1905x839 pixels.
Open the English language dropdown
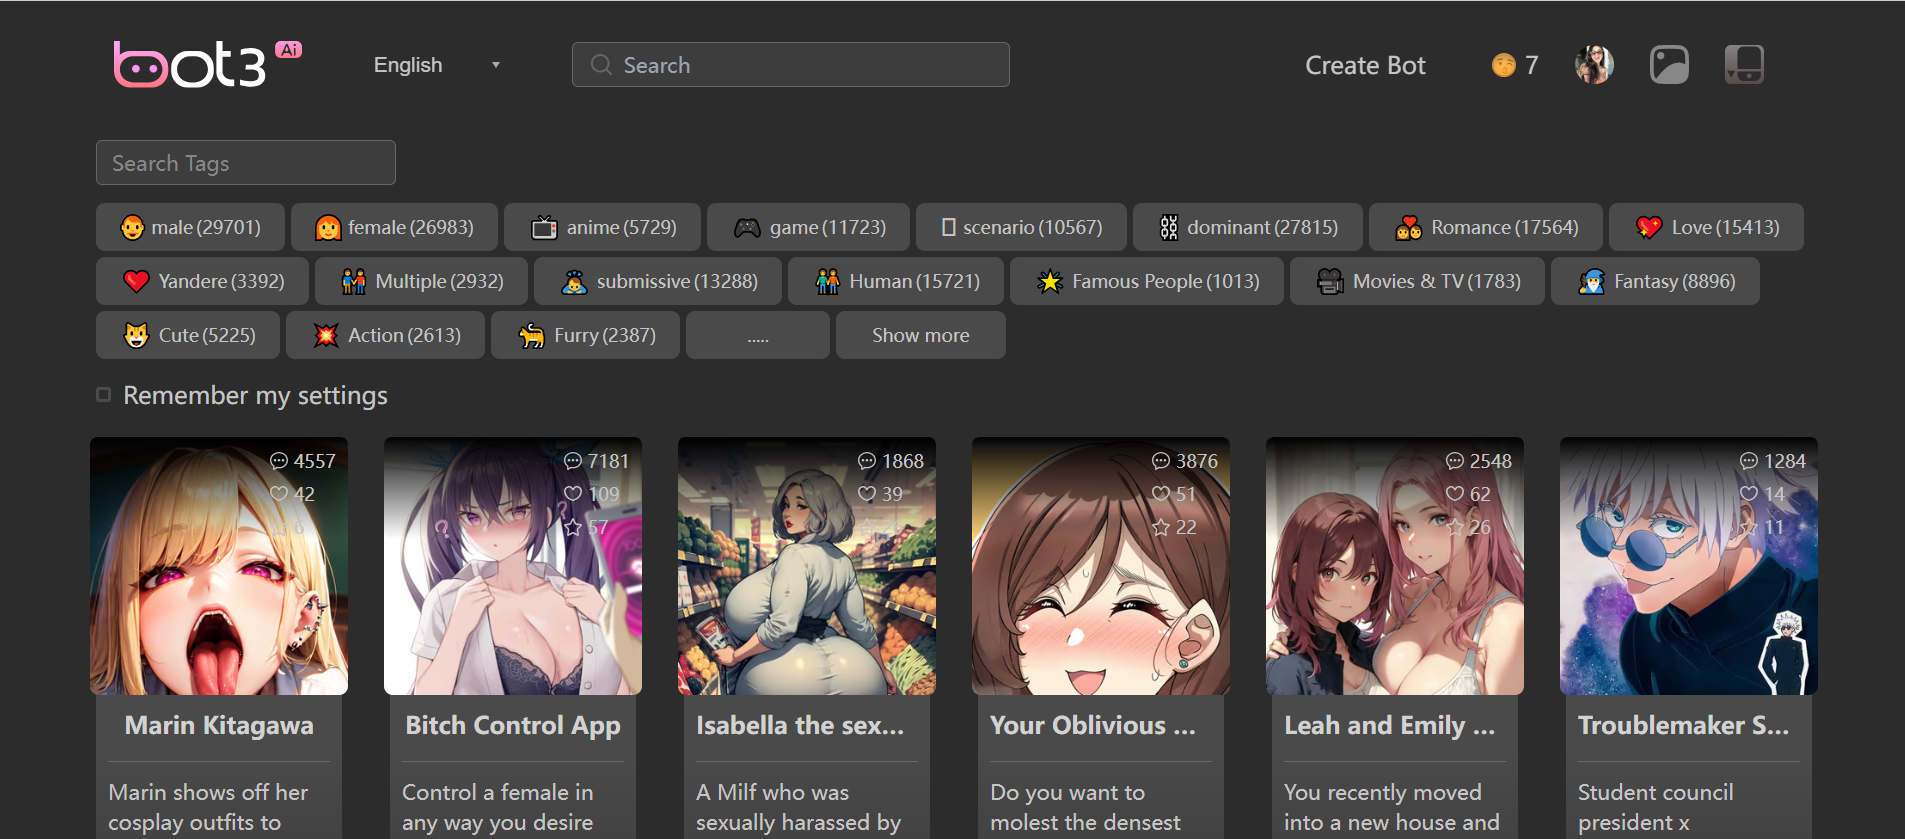point(436,65)
